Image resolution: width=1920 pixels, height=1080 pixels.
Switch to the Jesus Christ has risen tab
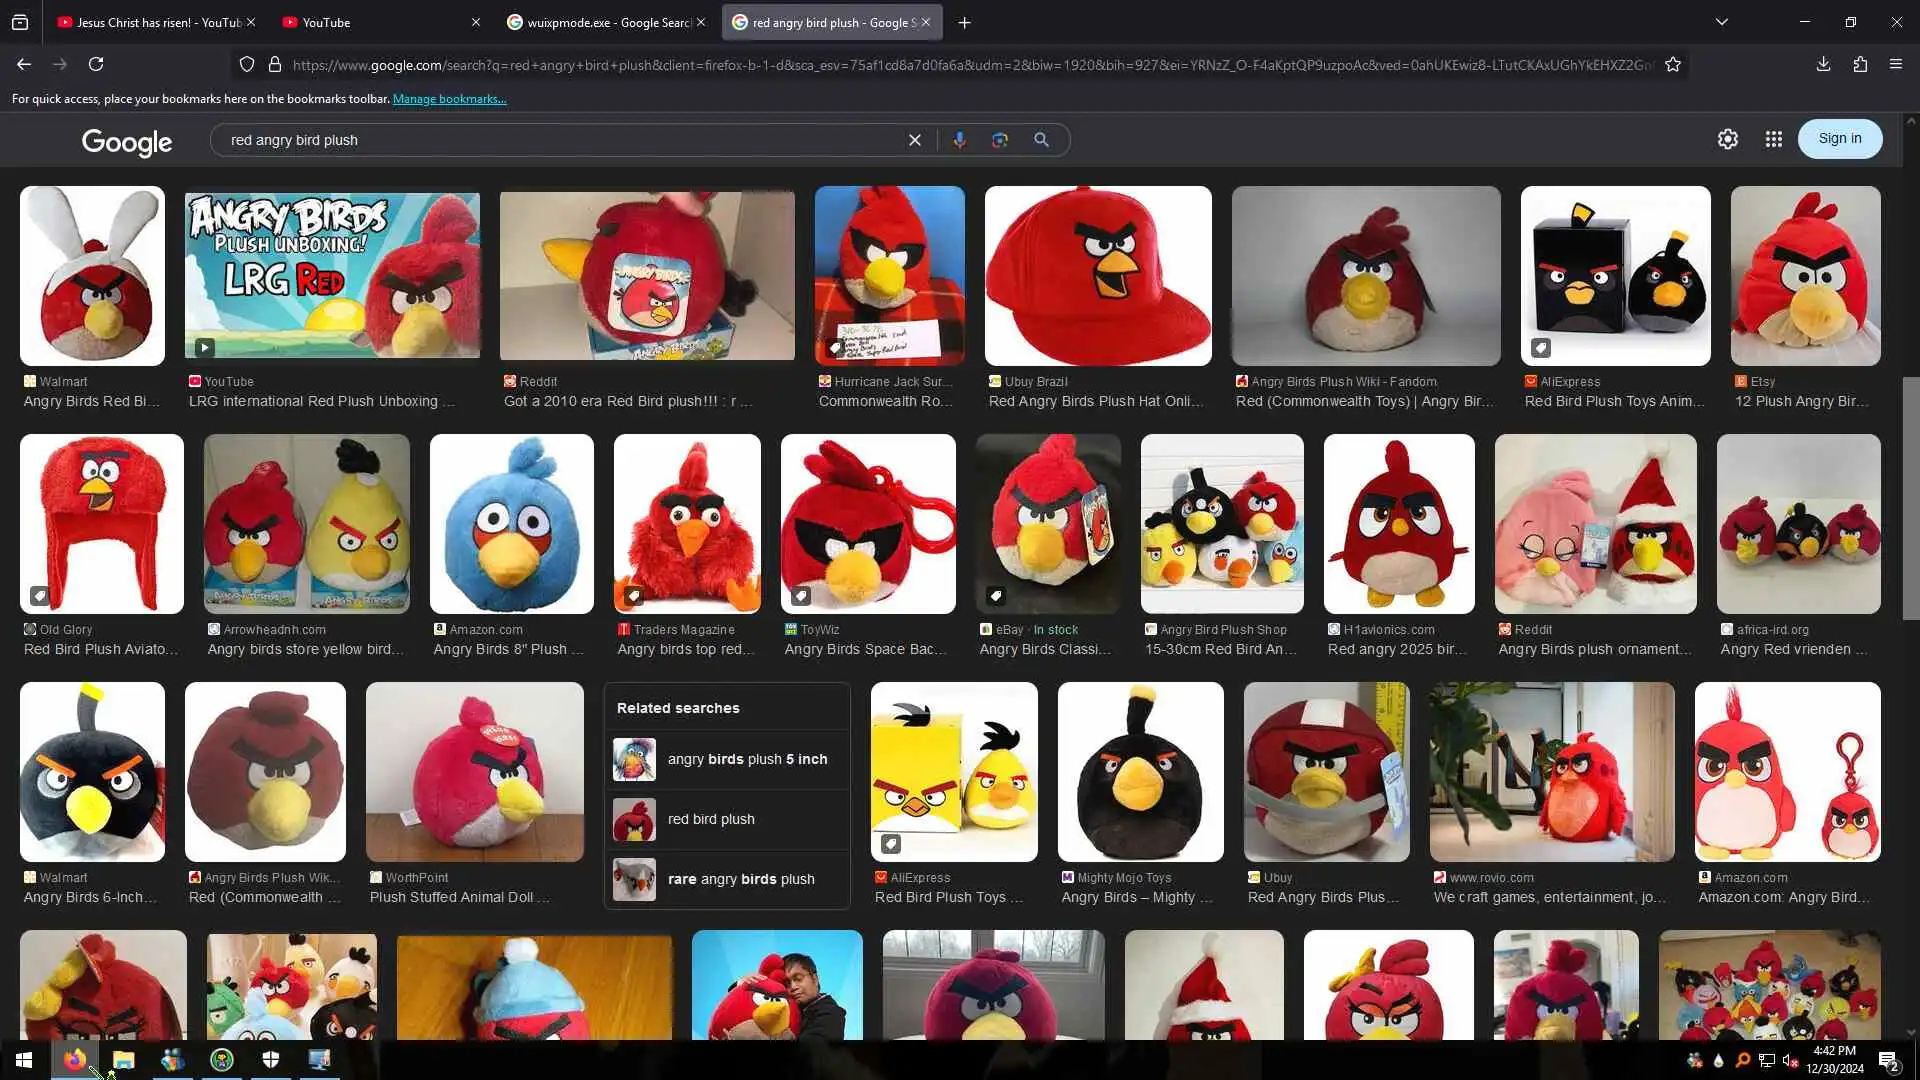[150, 22]
